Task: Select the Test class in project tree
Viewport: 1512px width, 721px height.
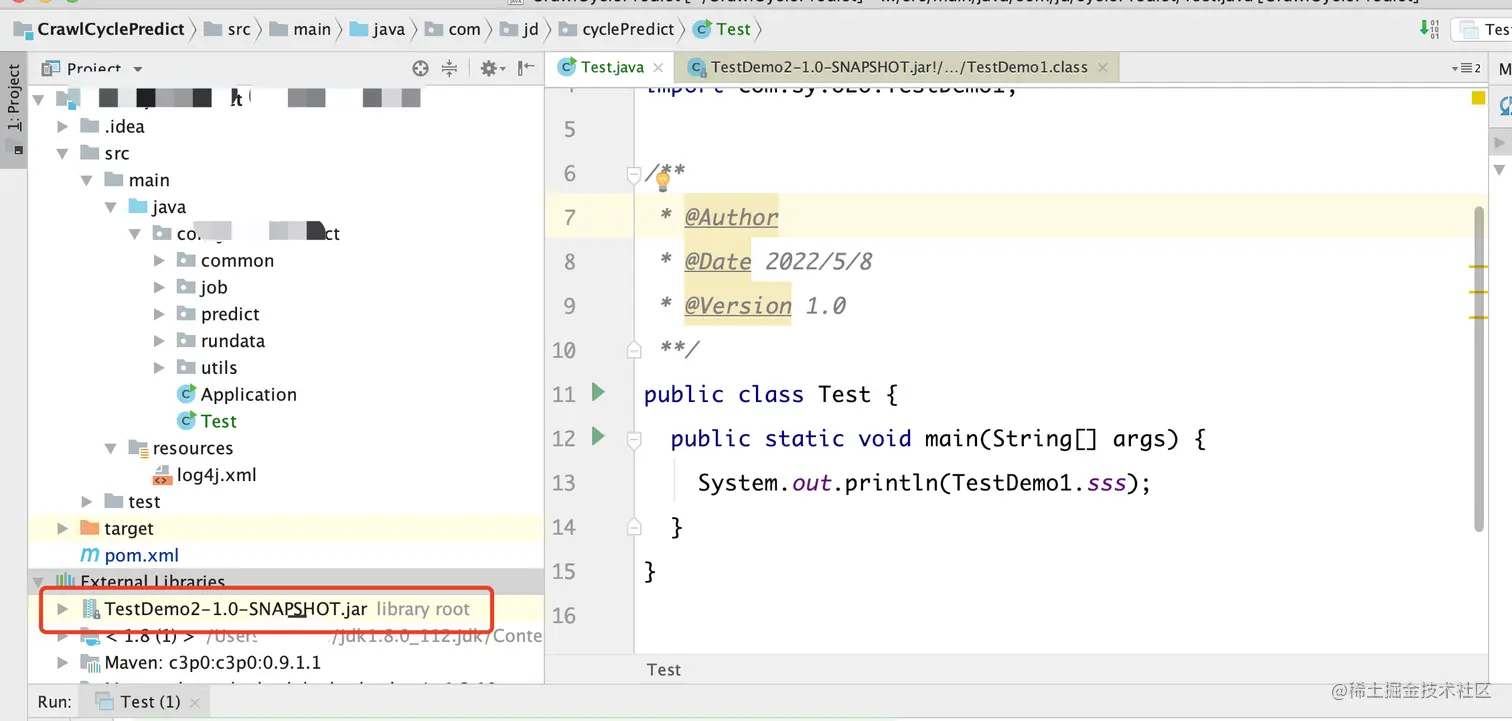Action: (x=218, y=421)
